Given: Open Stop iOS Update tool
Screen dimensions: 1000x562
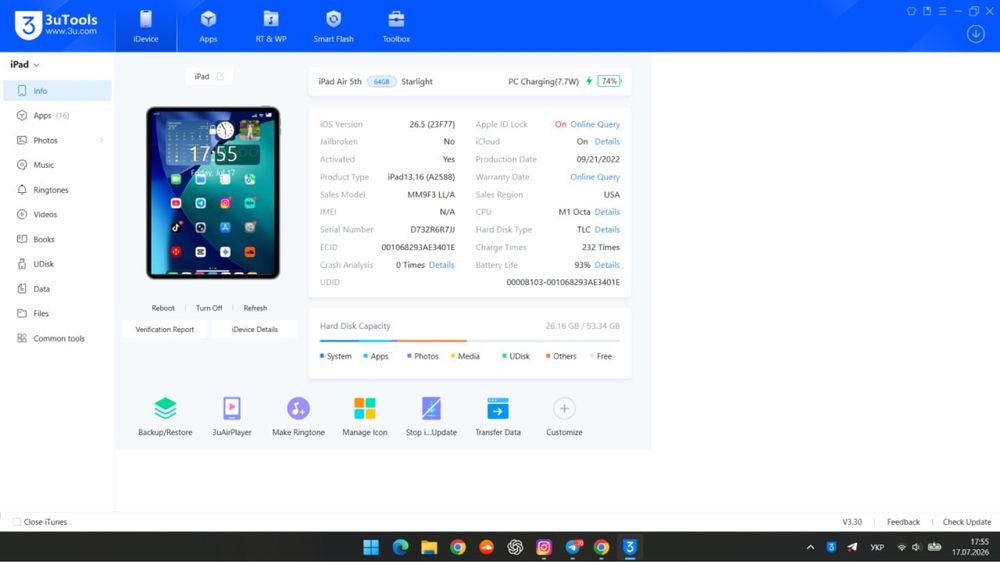Looking at the screenshot, I should tap(431, 417).
